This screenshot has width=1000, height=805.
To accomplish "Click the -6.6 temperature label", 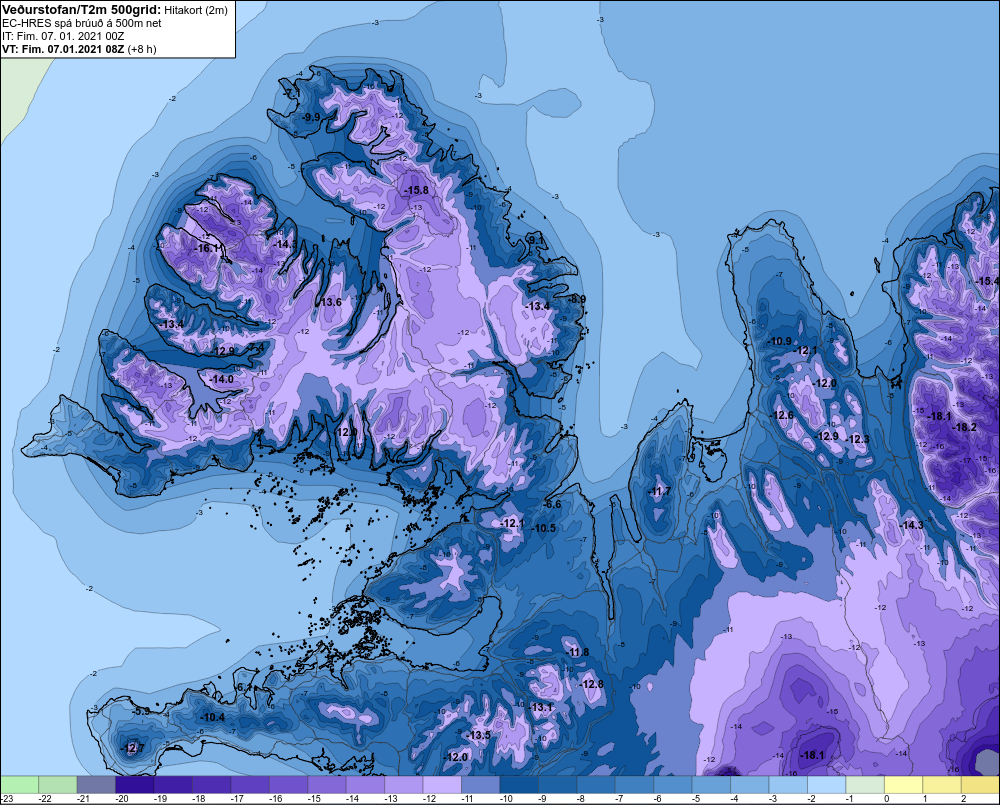I will pos(553,504).
